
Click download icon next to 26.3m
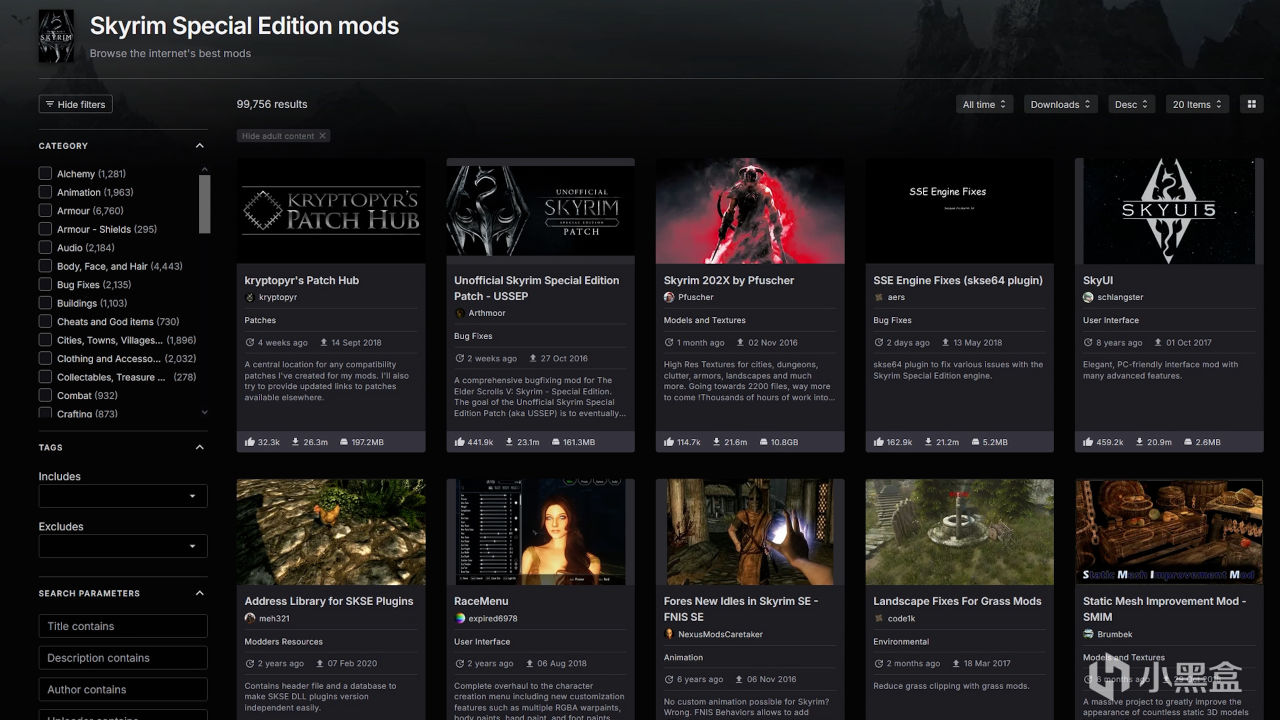pyautogui.click(x=295, y=441)
